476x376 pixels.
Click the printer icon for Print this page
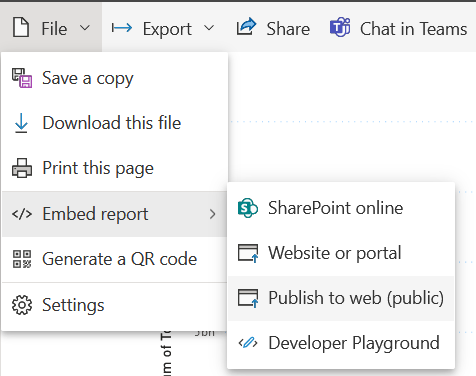click(x=22, y=168)
